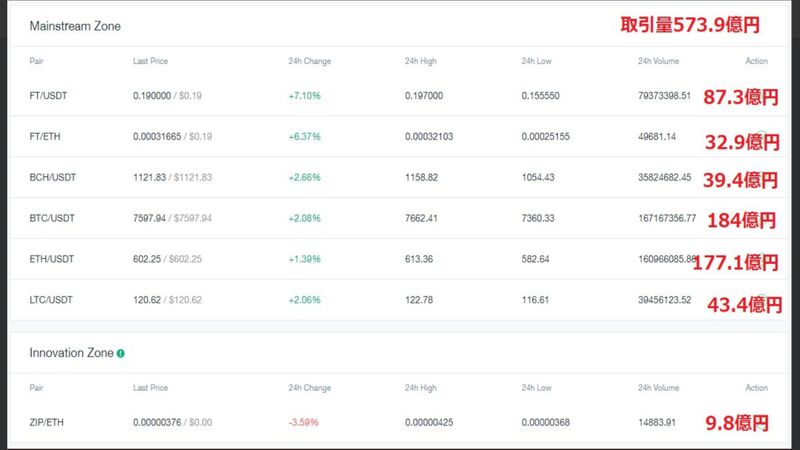Click the Innovation Zone heading
This screenshot has height=450, width=800.
pyautogui.click(x=70, y=353)
